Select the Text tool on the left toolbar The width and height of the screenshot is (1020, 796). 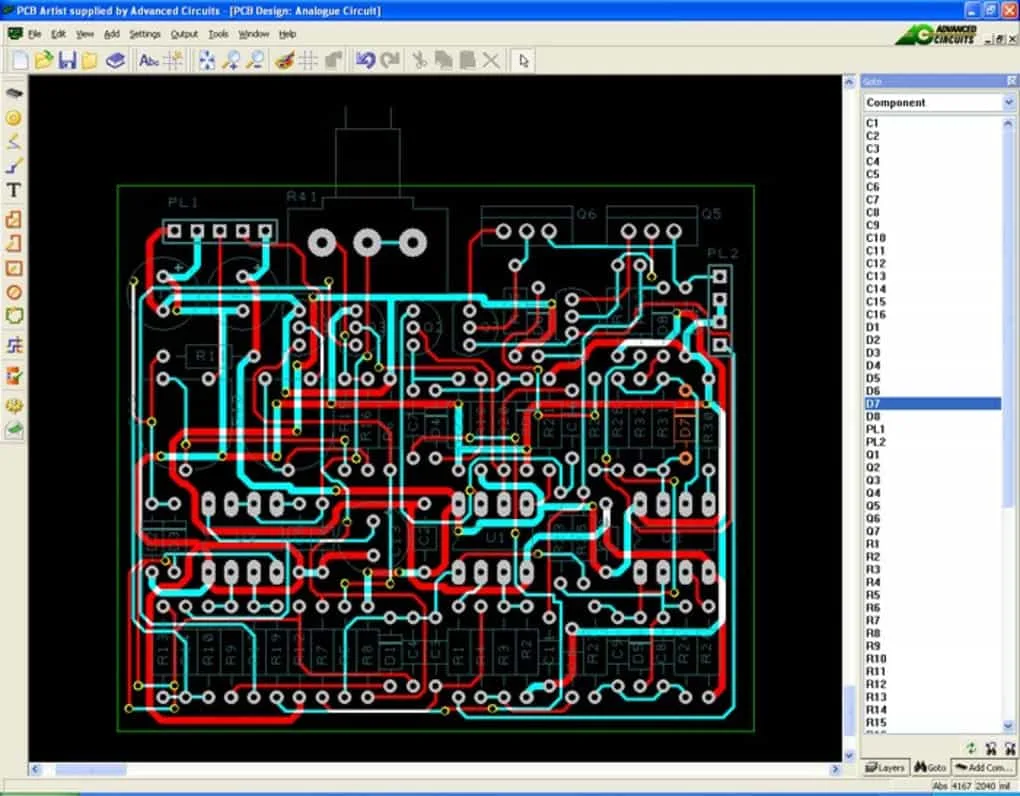click(x=13, y=188)
